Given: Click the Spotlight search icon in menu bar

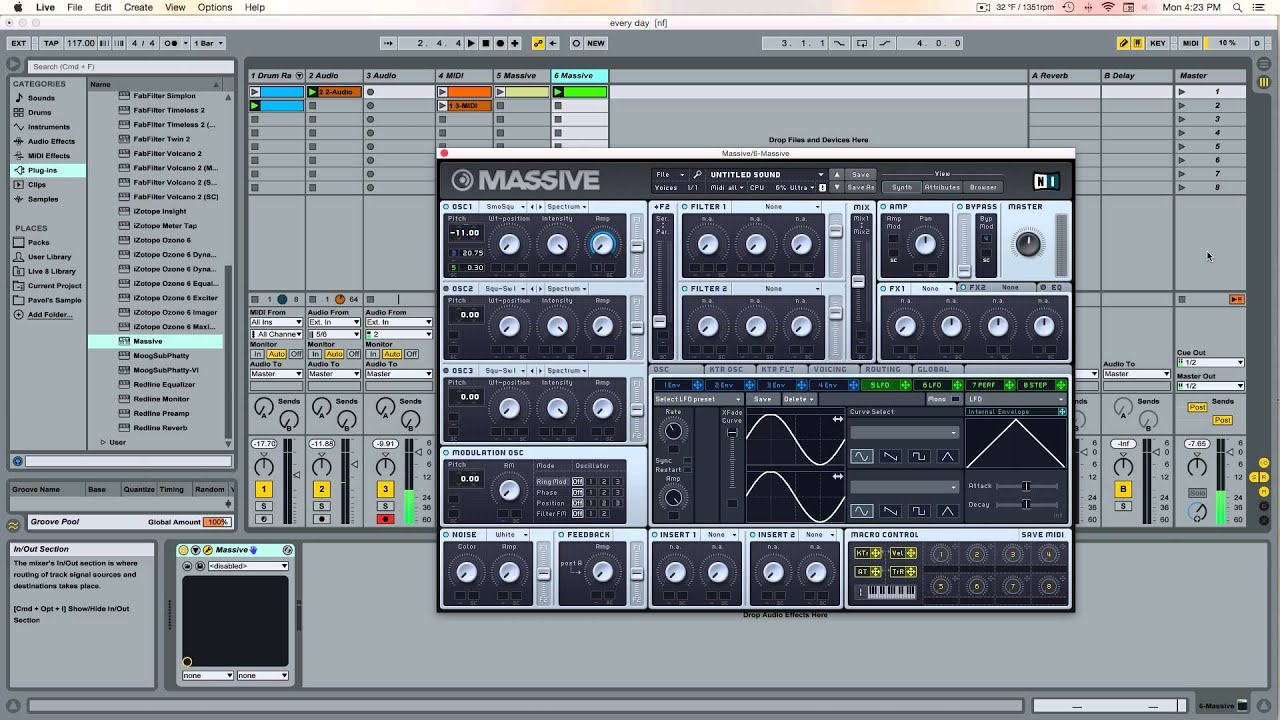Looking at the screenshot, I should (1239, 7).
